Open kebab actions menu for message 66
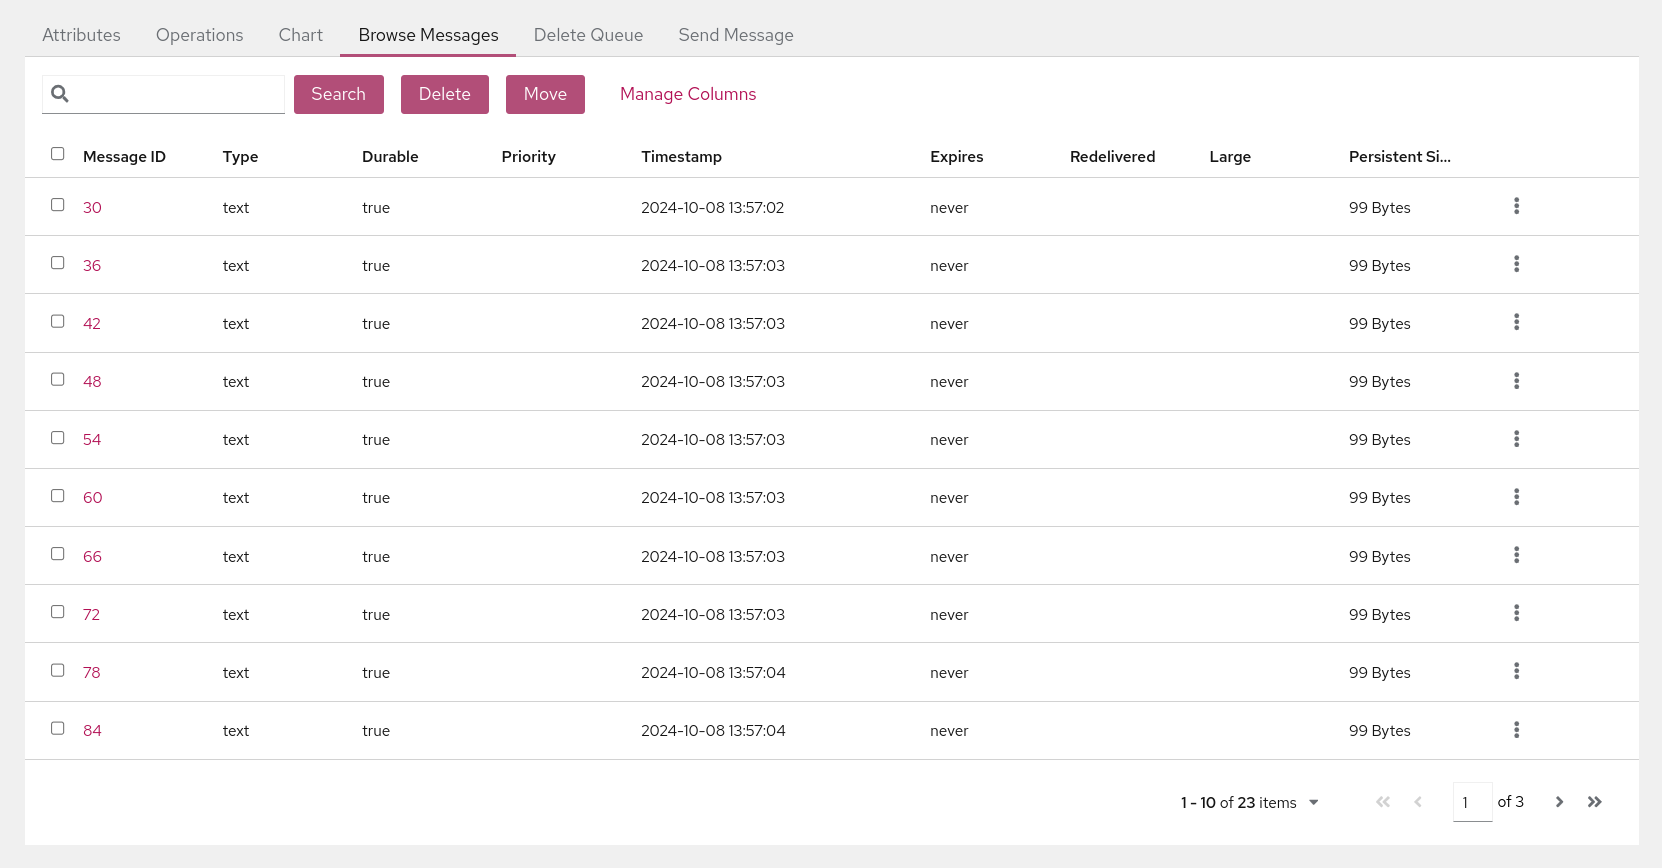The image size is (1662, 868). pos(1516,555)
